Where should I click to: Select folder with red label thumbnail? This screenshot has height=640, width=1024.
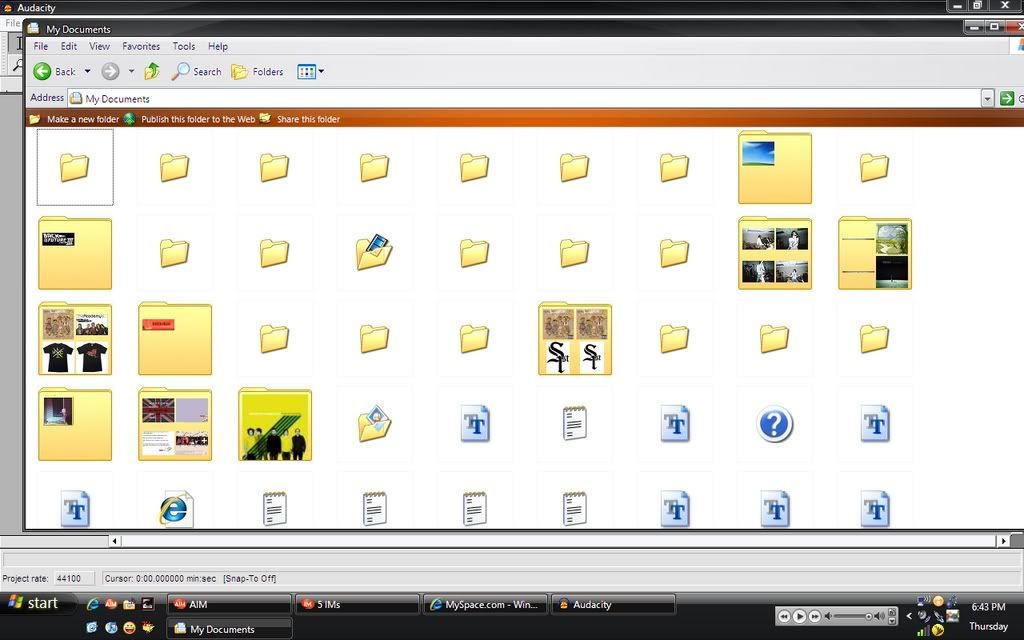(175, 338)
